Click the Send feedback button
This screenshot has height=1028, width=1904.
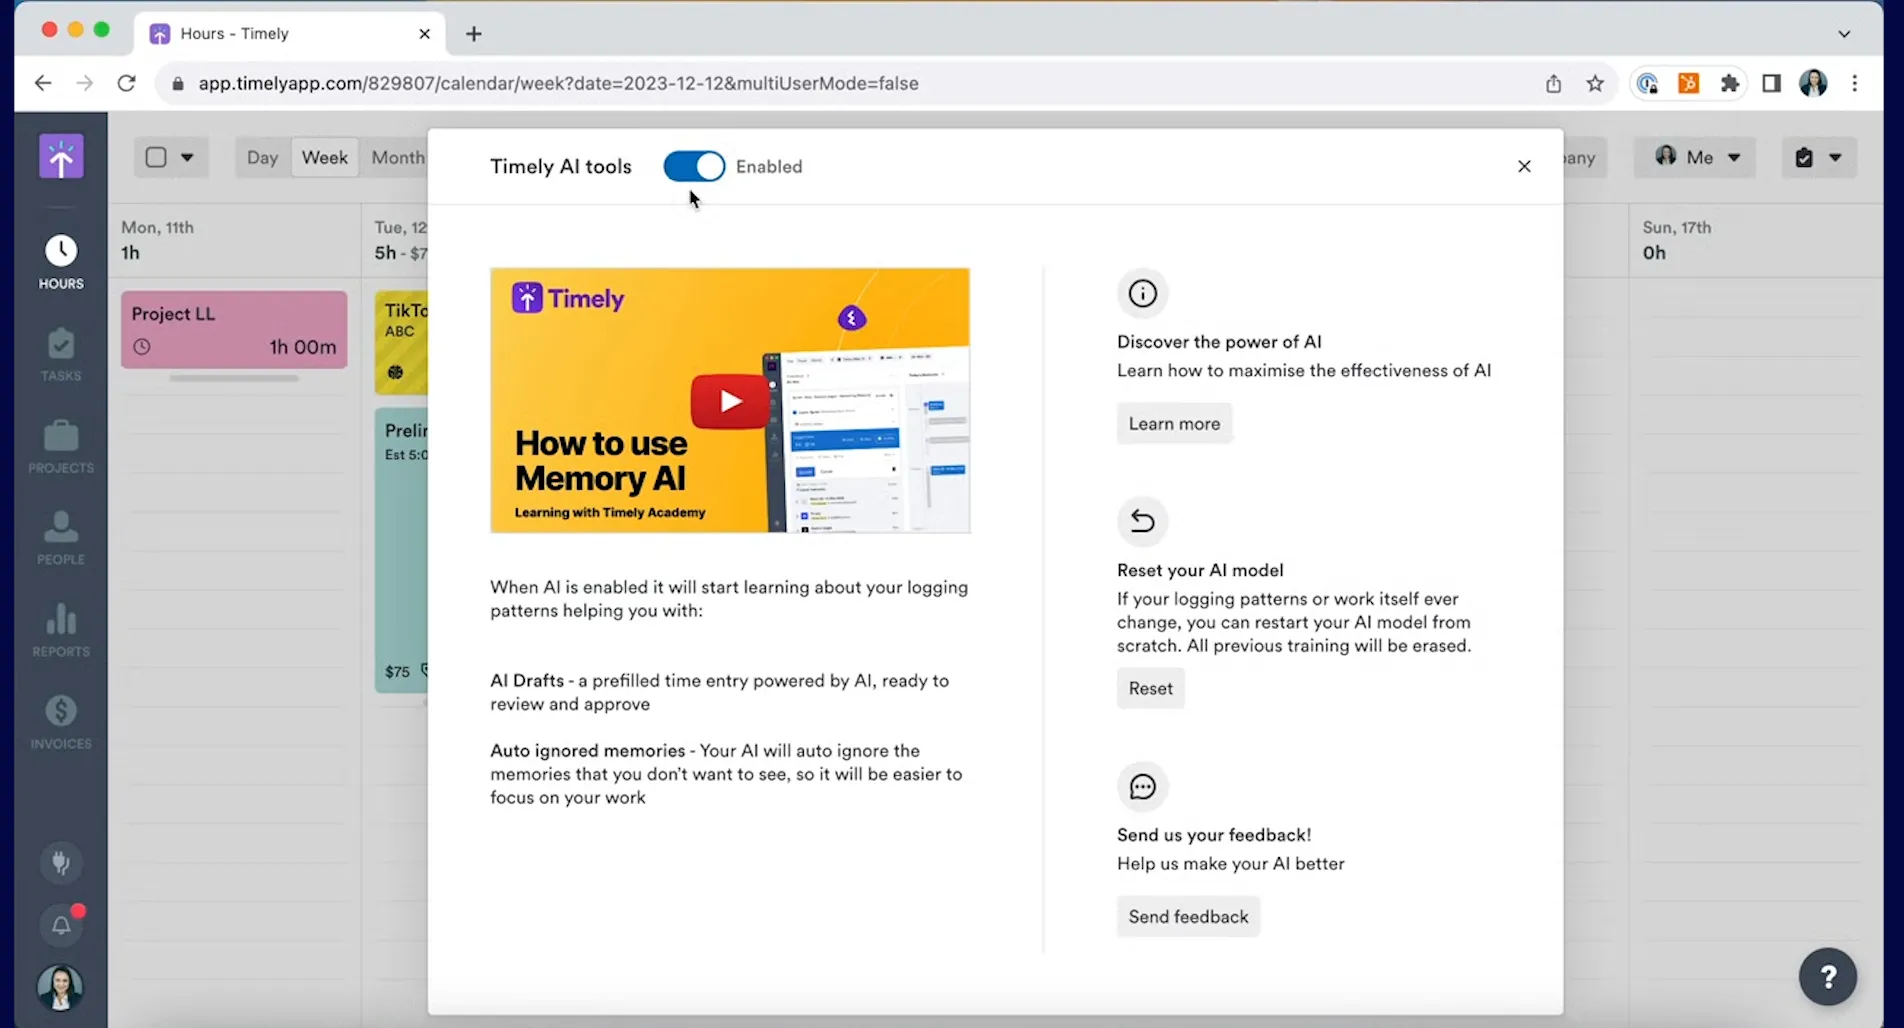pyautogui.click(x=1188, y=916)
